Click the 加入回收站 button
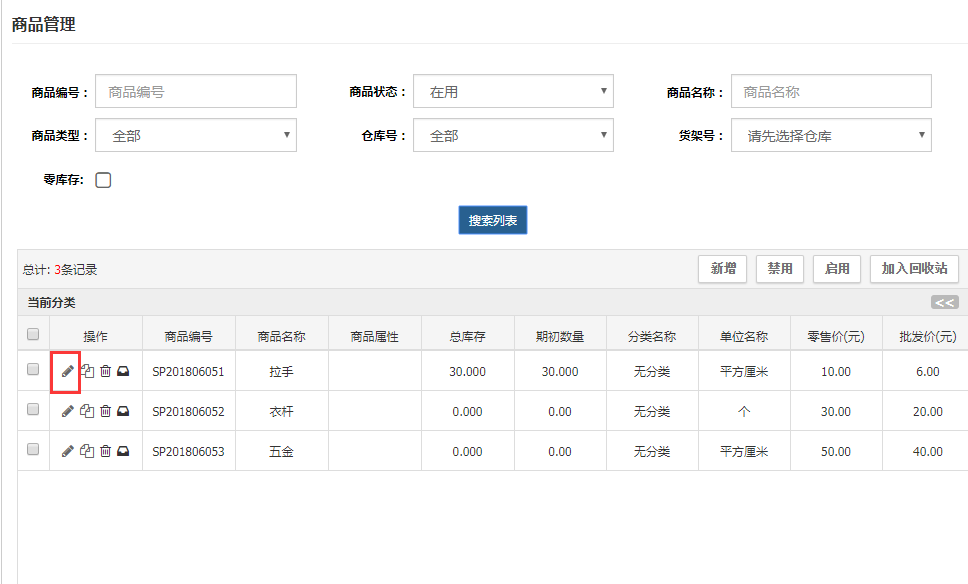Image resolution: width=968 pixels, height=584 pixels. pos(914,269)
